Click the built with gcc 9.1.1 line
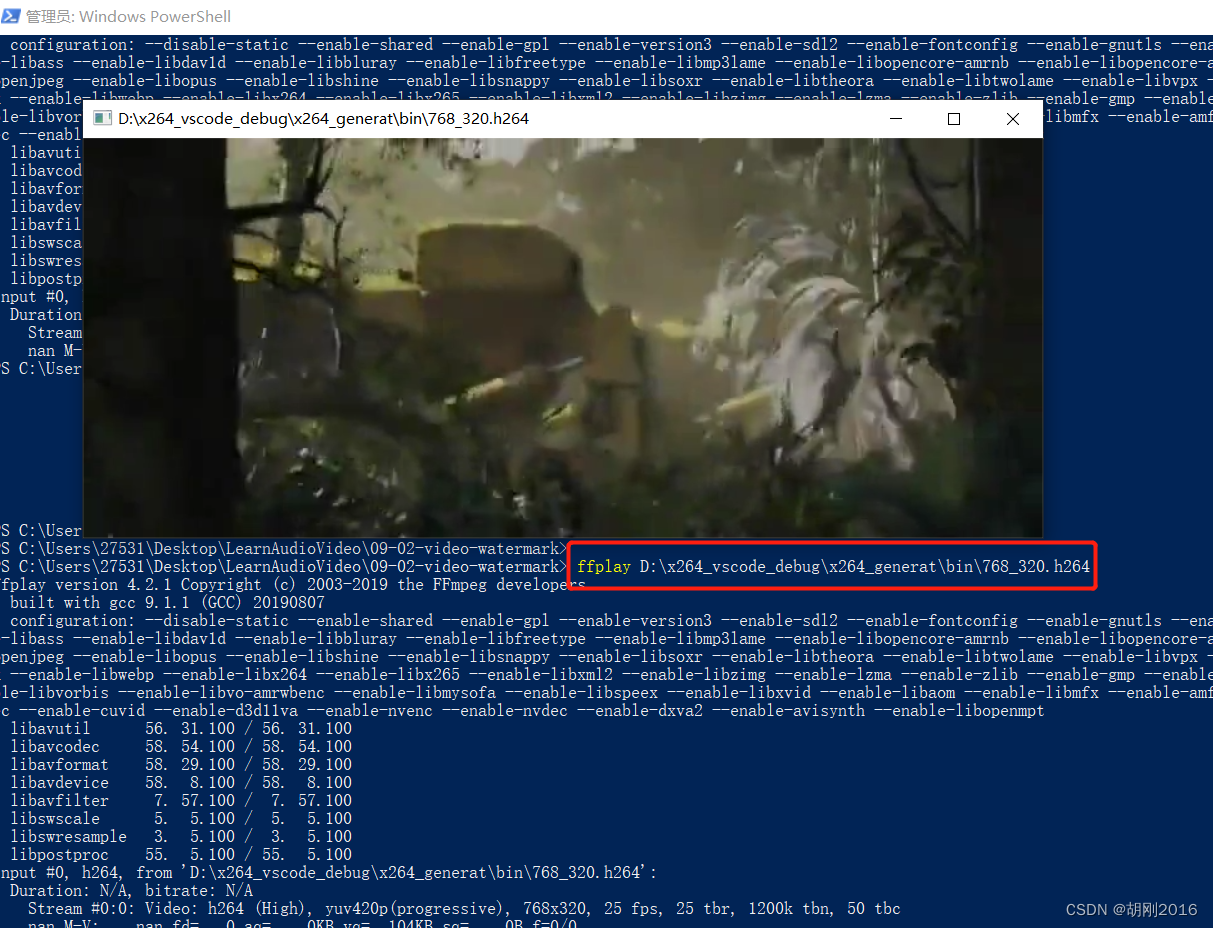The image size is (1213, 928). click(x=150, y=602)
